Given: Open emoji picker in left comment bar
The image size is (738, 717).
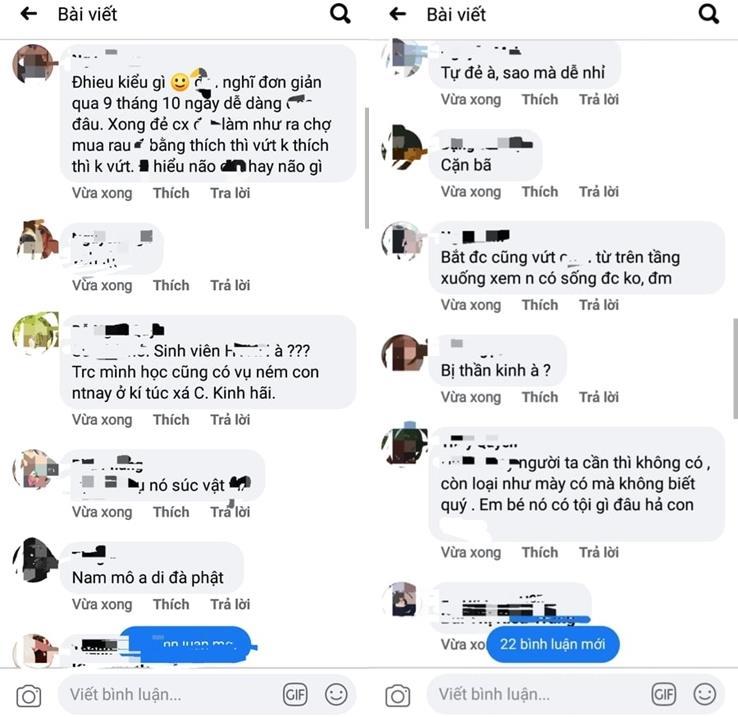Looking at the screenshot, I should [x=336, y=694].
